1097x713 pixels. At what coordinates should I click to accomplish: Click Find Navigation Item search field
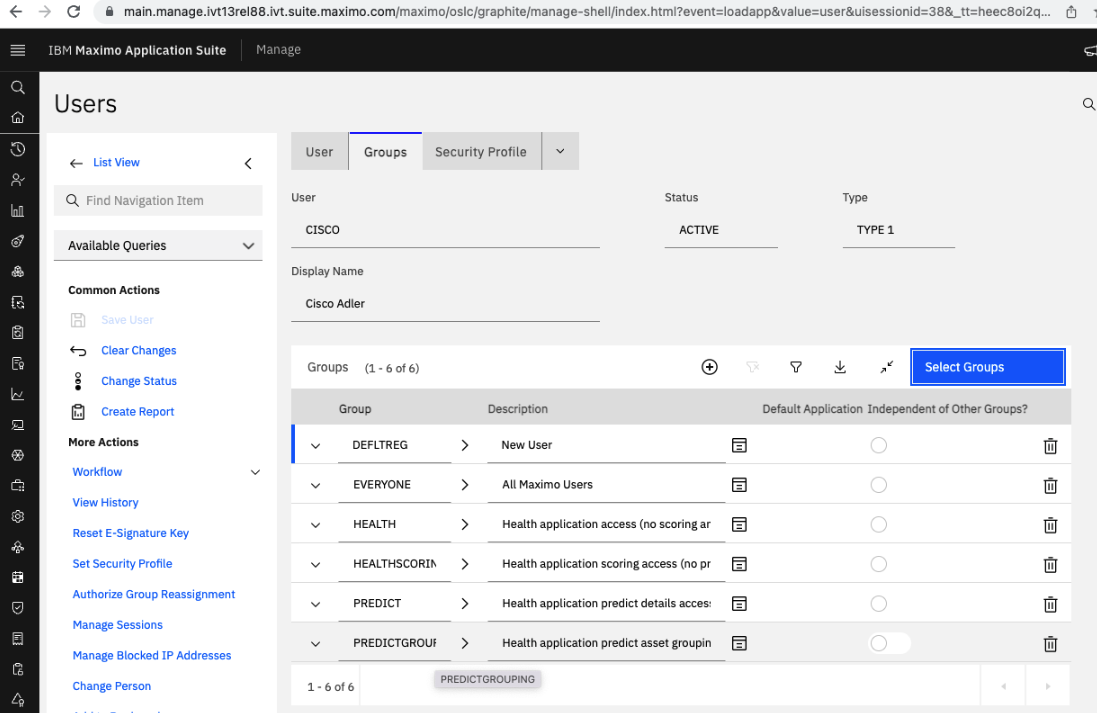tap(158, 201)
